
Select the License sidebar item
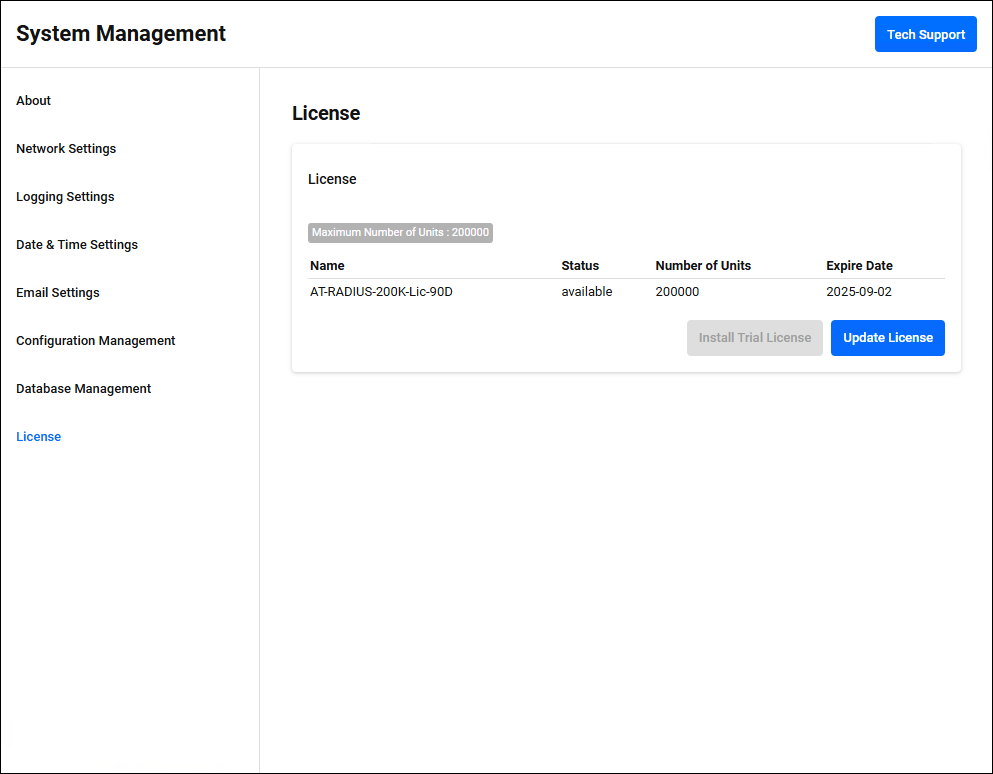click(39, 437)
